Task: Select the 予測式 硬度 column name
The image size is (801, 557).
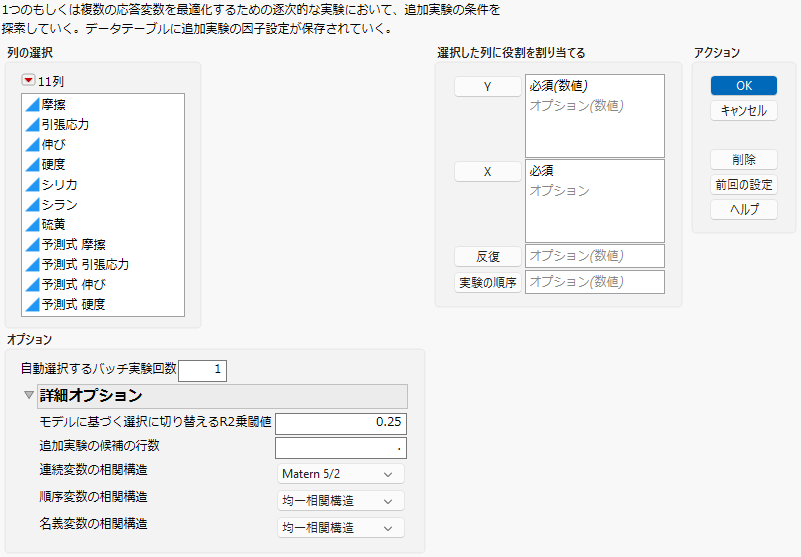Action: click(x=74, y=305)
